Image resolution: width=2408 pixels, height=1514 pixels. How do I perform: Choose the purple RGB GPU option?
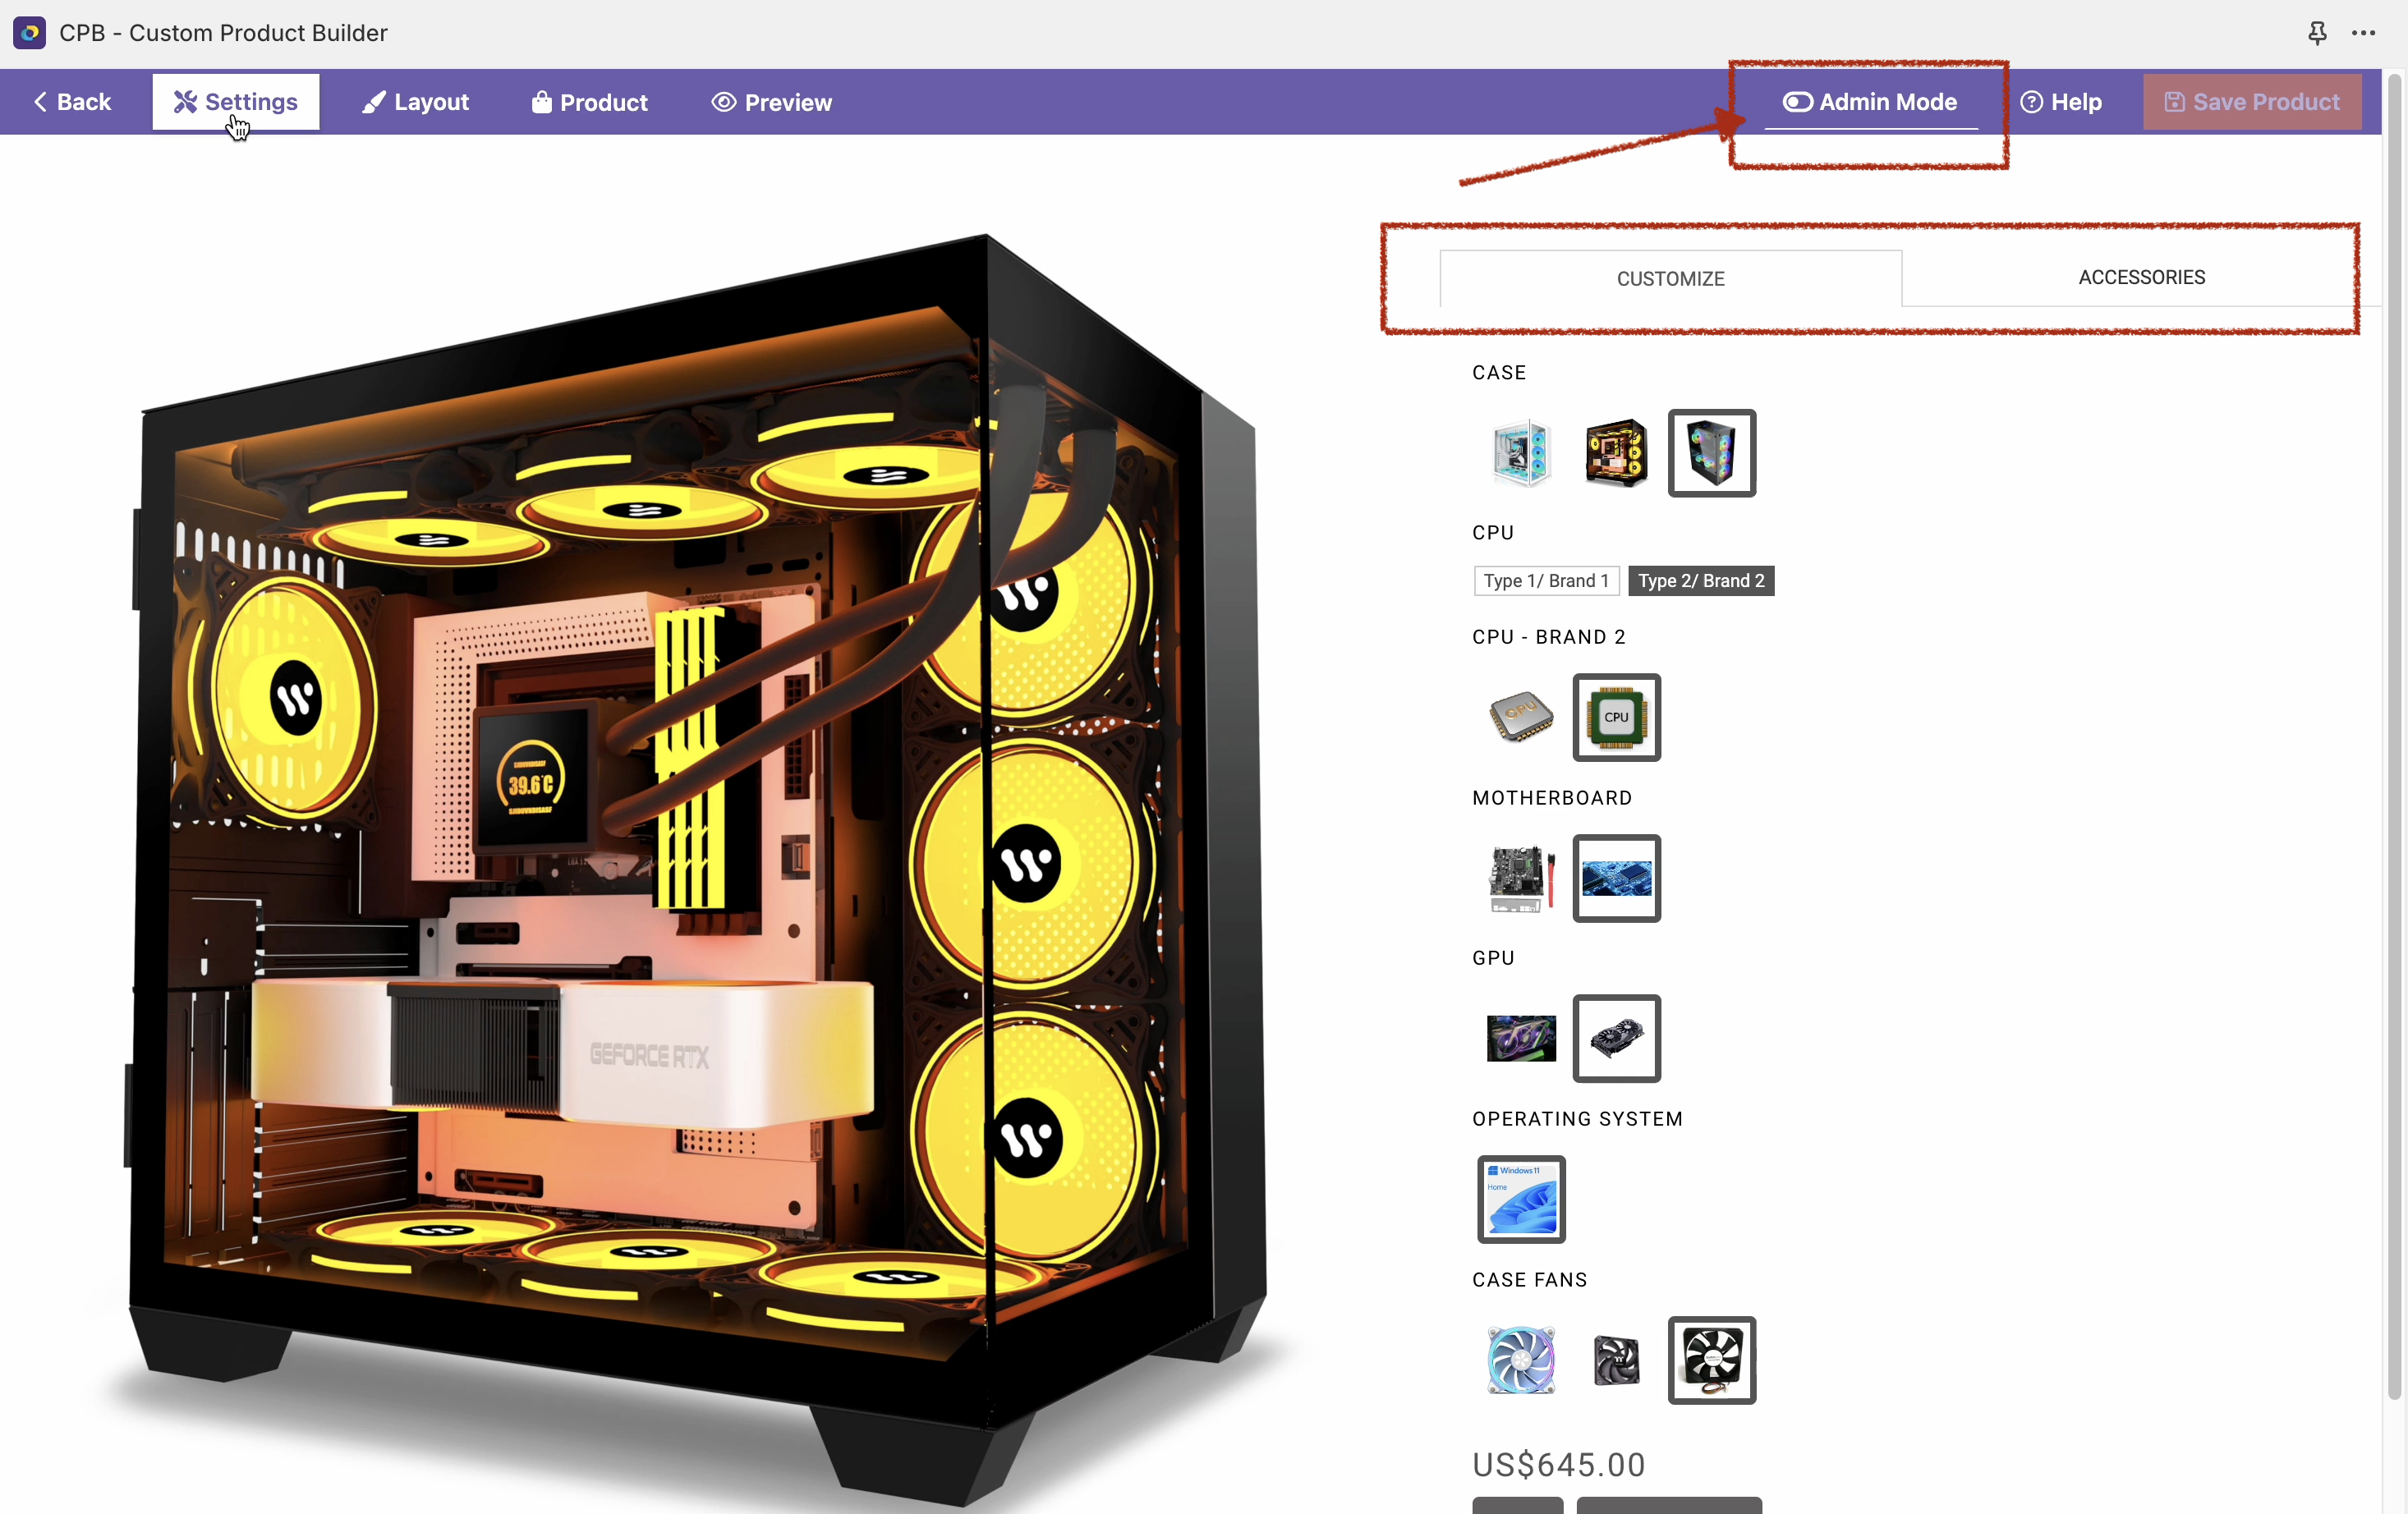coord(1520,1038)
